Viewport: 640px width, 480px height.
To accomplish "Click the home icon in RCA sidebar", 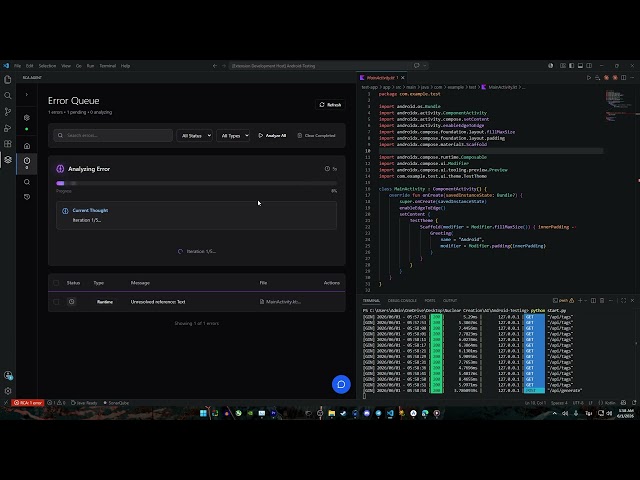I will (x=27, y=146).
